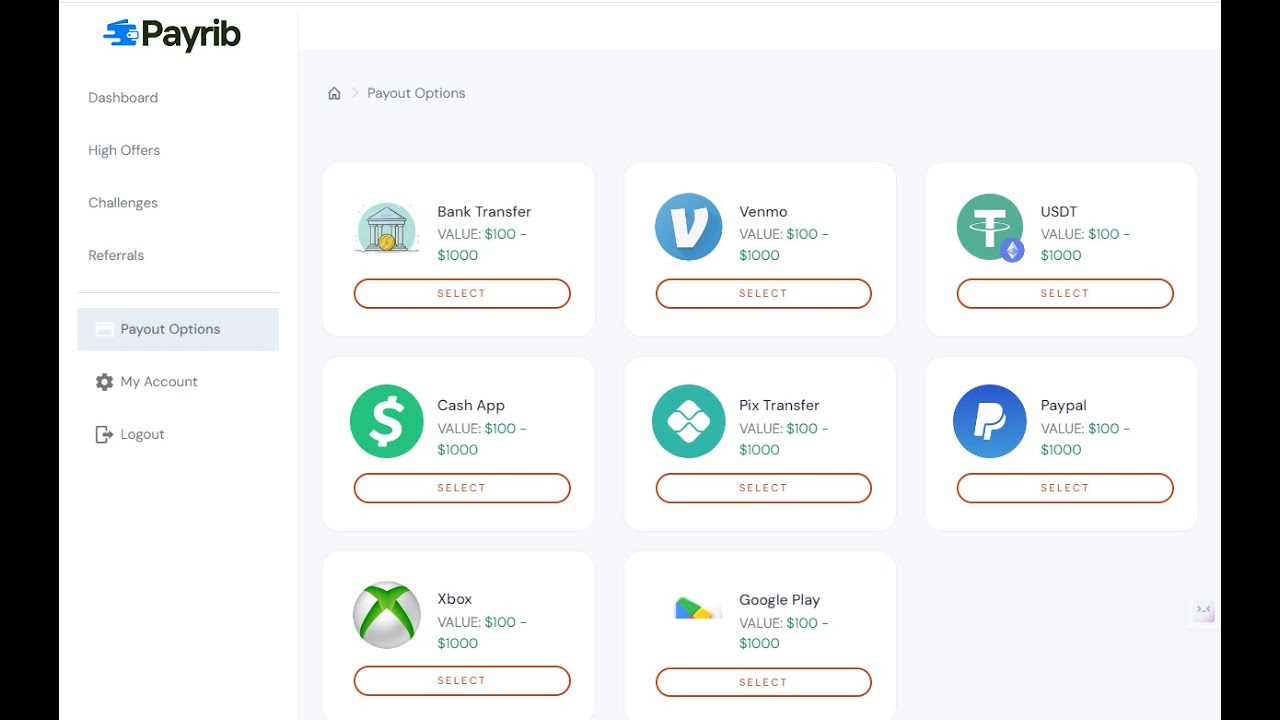Click the USDT Tether logo icon
This screenshot has height=720, width=1280.
coord(989,227)
